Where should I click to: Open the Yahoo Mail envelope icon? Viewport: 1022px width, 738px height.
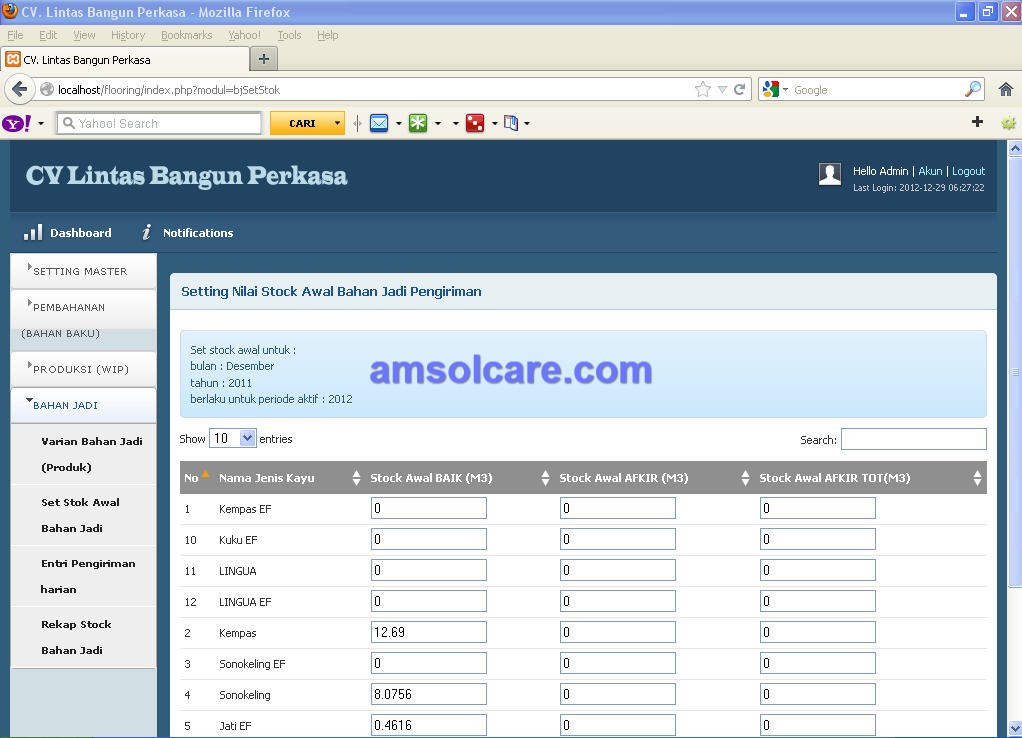pos(379,123)
